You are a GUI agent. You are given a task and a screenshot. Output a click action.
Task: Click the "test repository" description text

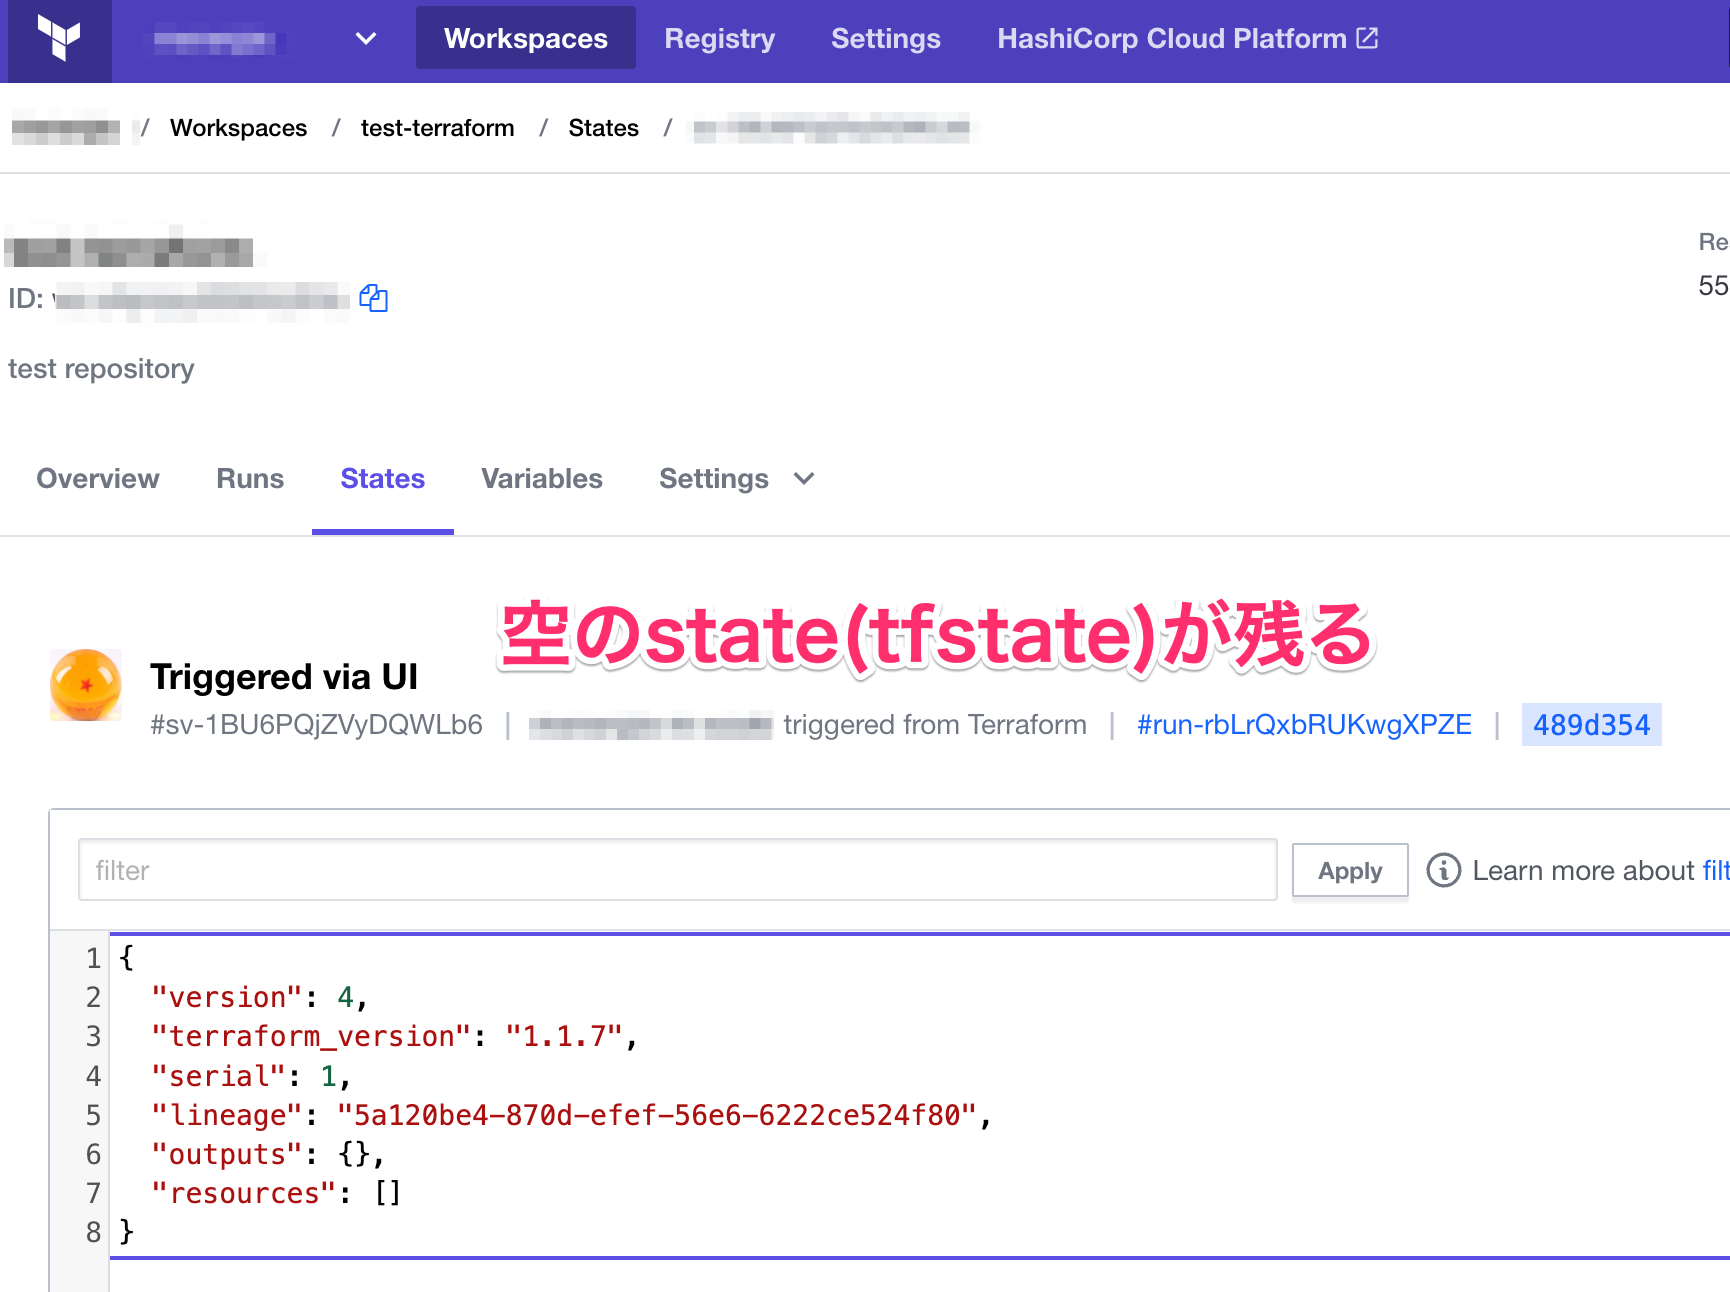[x=101, y=369]
